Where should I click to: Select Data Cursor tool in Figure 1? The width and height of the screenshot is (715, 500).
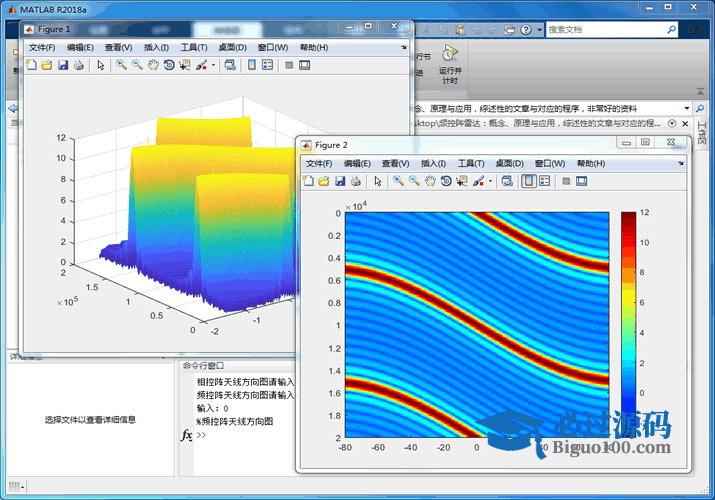tap(184, 65)
